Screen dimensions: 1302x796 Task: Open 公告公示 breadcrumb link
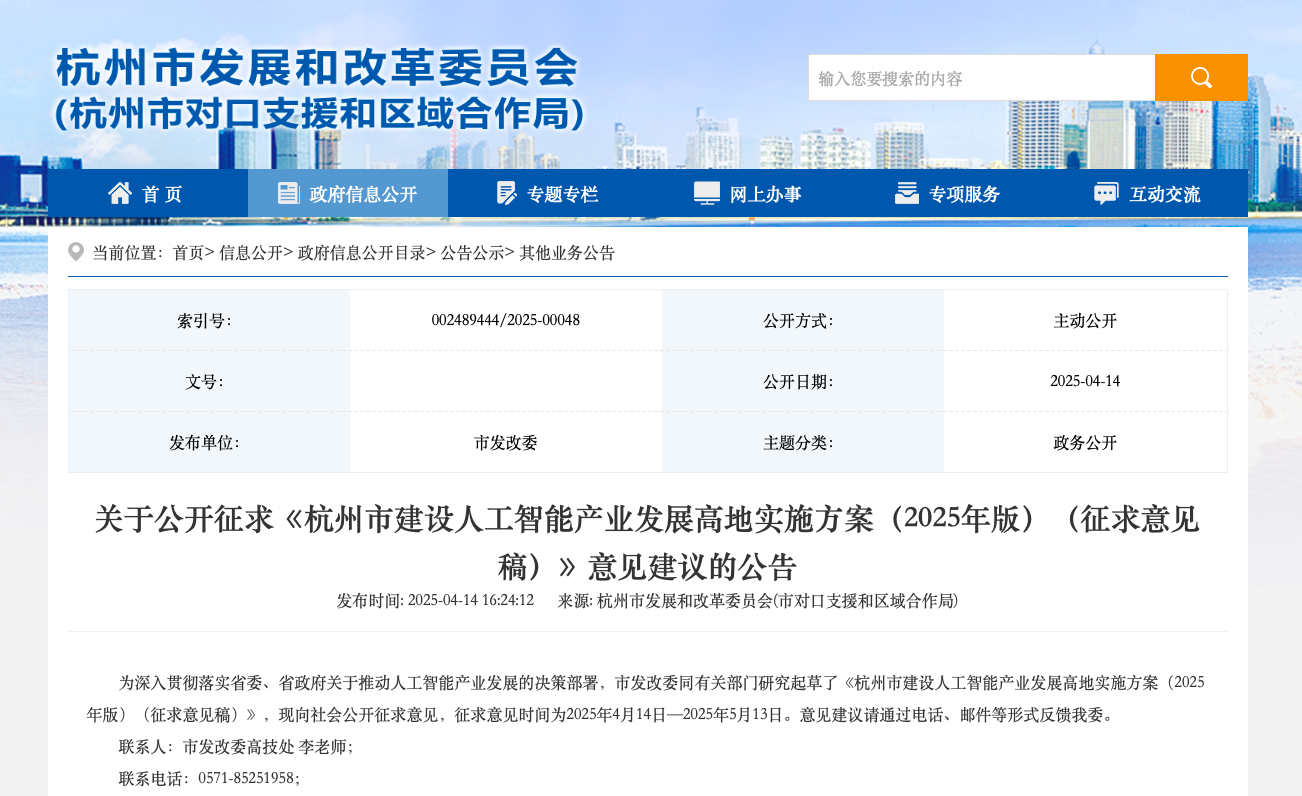click(472, 253)
